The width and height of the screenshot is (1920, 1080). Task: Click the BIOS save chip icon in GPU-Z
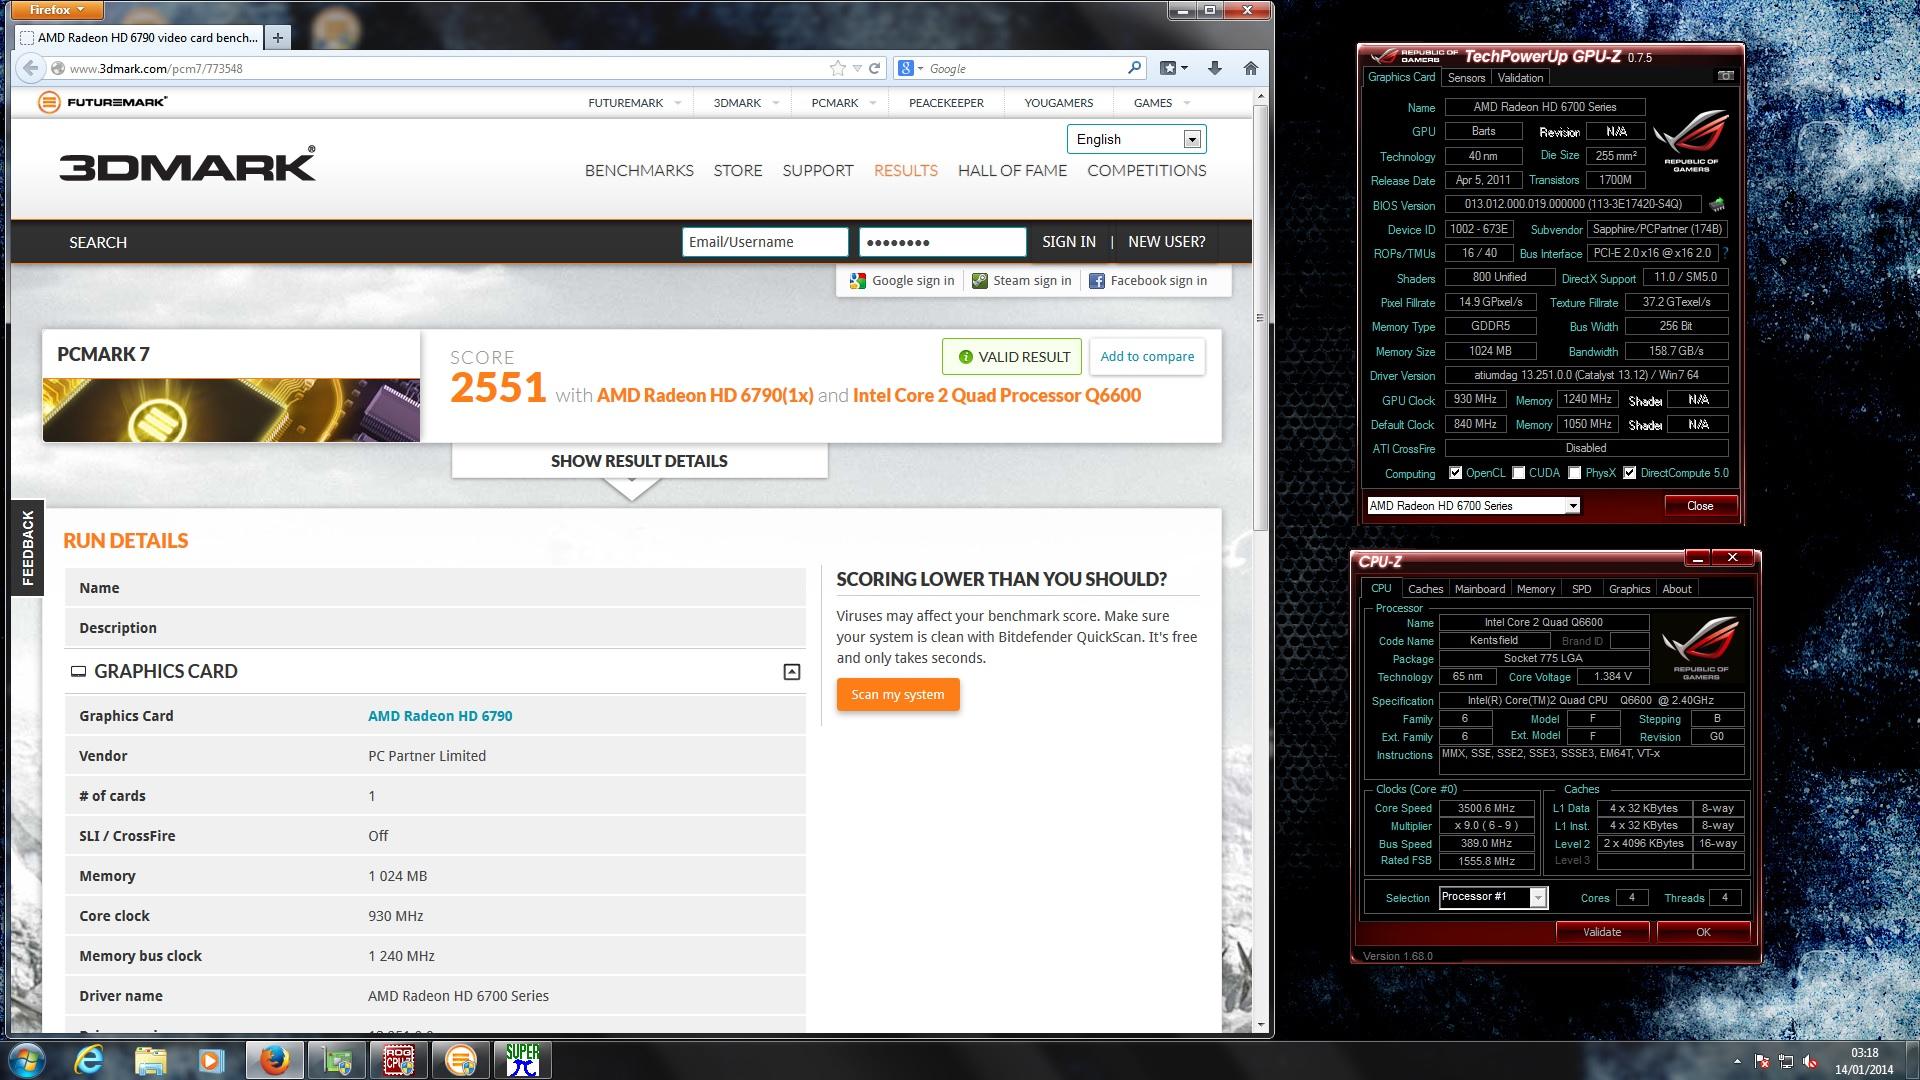click(1717, 204)
